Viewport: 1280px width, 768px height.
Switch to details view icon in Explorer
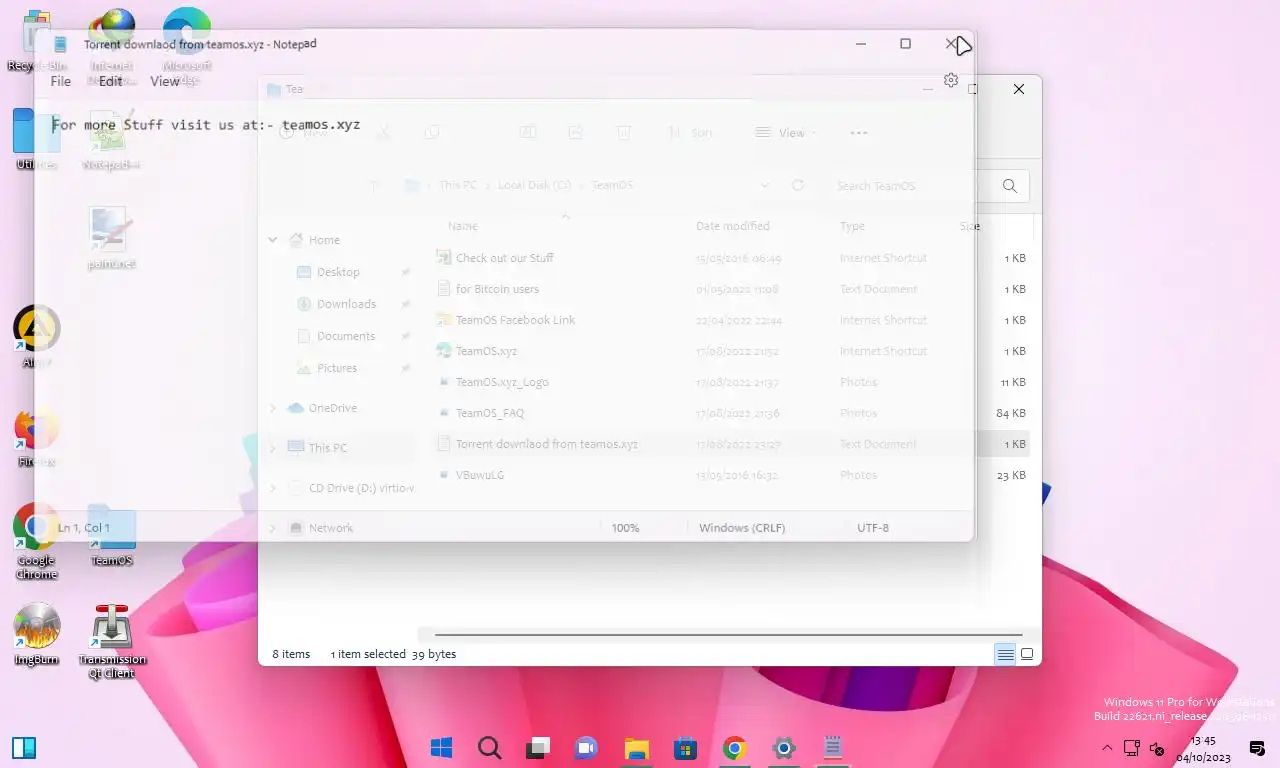pos(1005,655)
